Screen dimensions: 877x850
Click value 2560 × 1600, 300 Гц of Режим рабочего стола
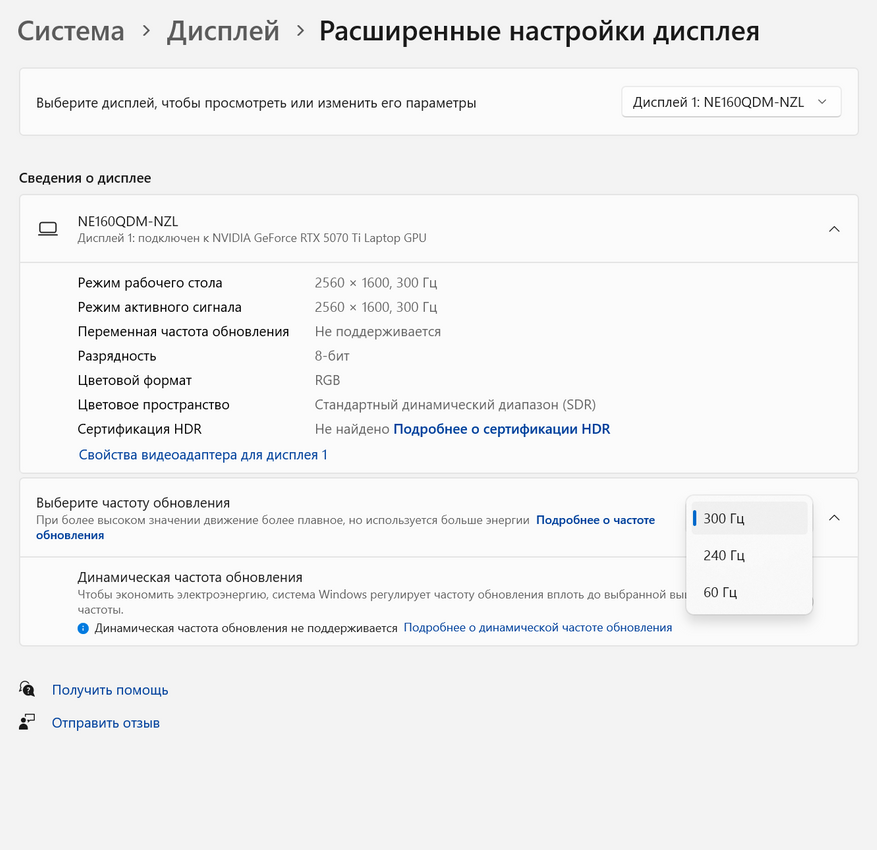(376, 282)
